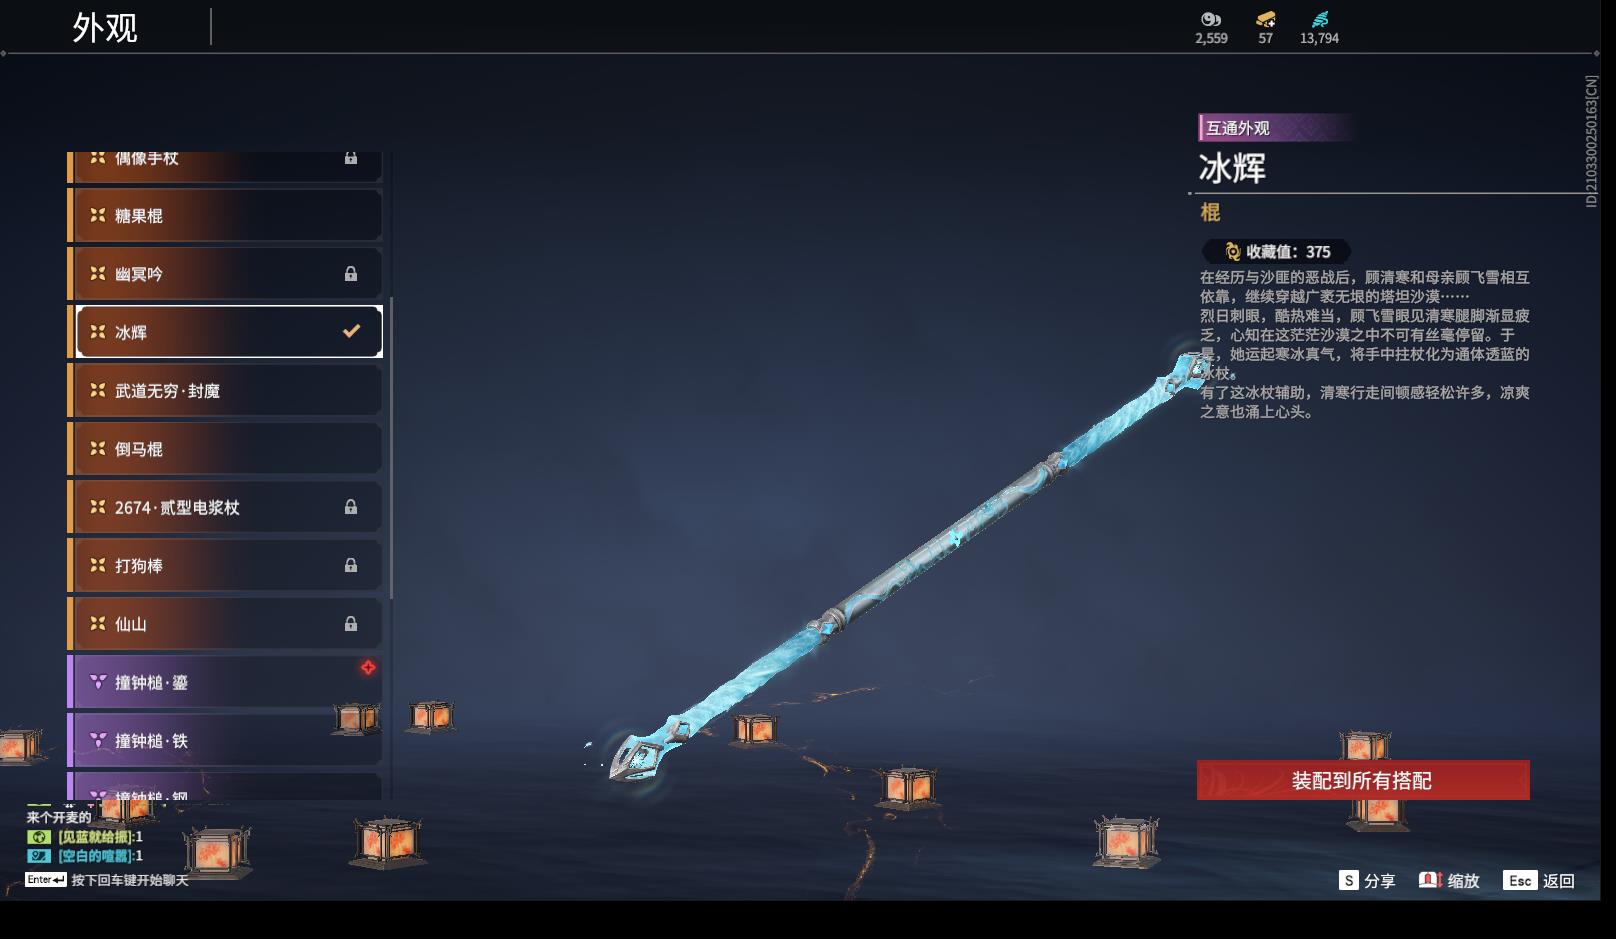Image resolution: width=1616 pixels, height=939 pixels.
Task: Click the appearance list scrollbar
Action: (391, 448)
